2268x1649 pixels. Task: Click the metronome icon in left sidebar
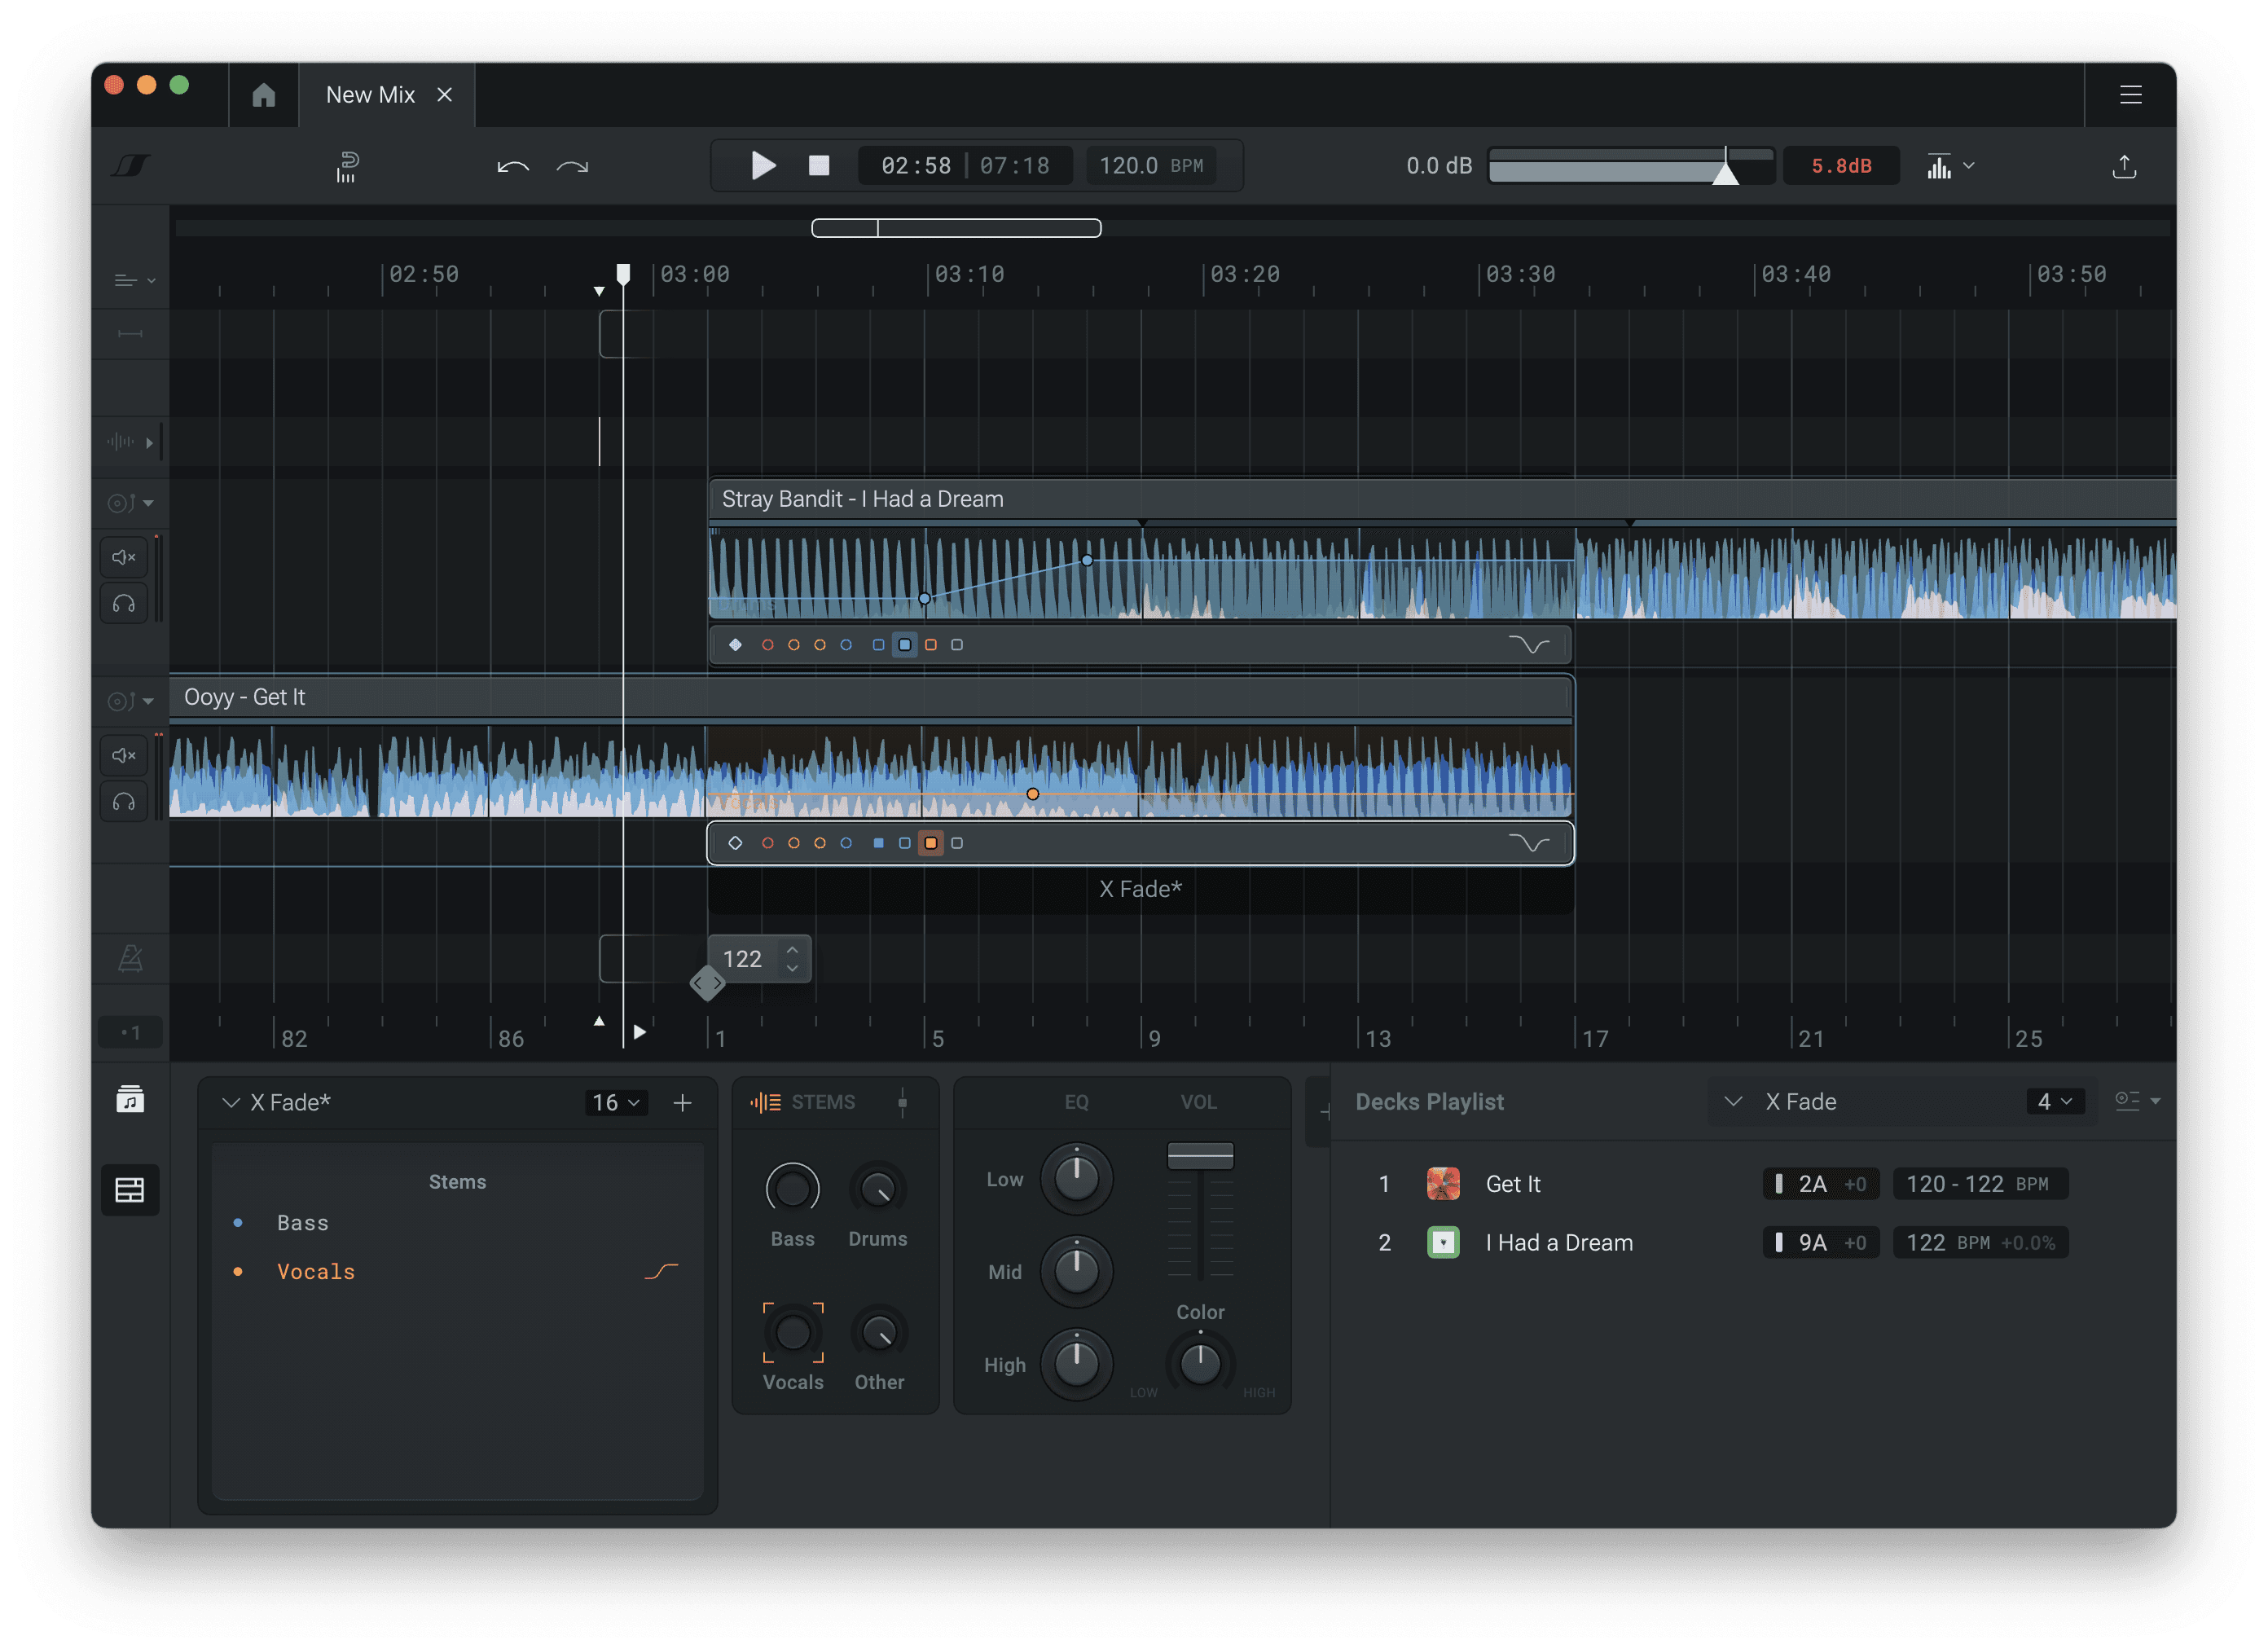[x=130, y=959]
